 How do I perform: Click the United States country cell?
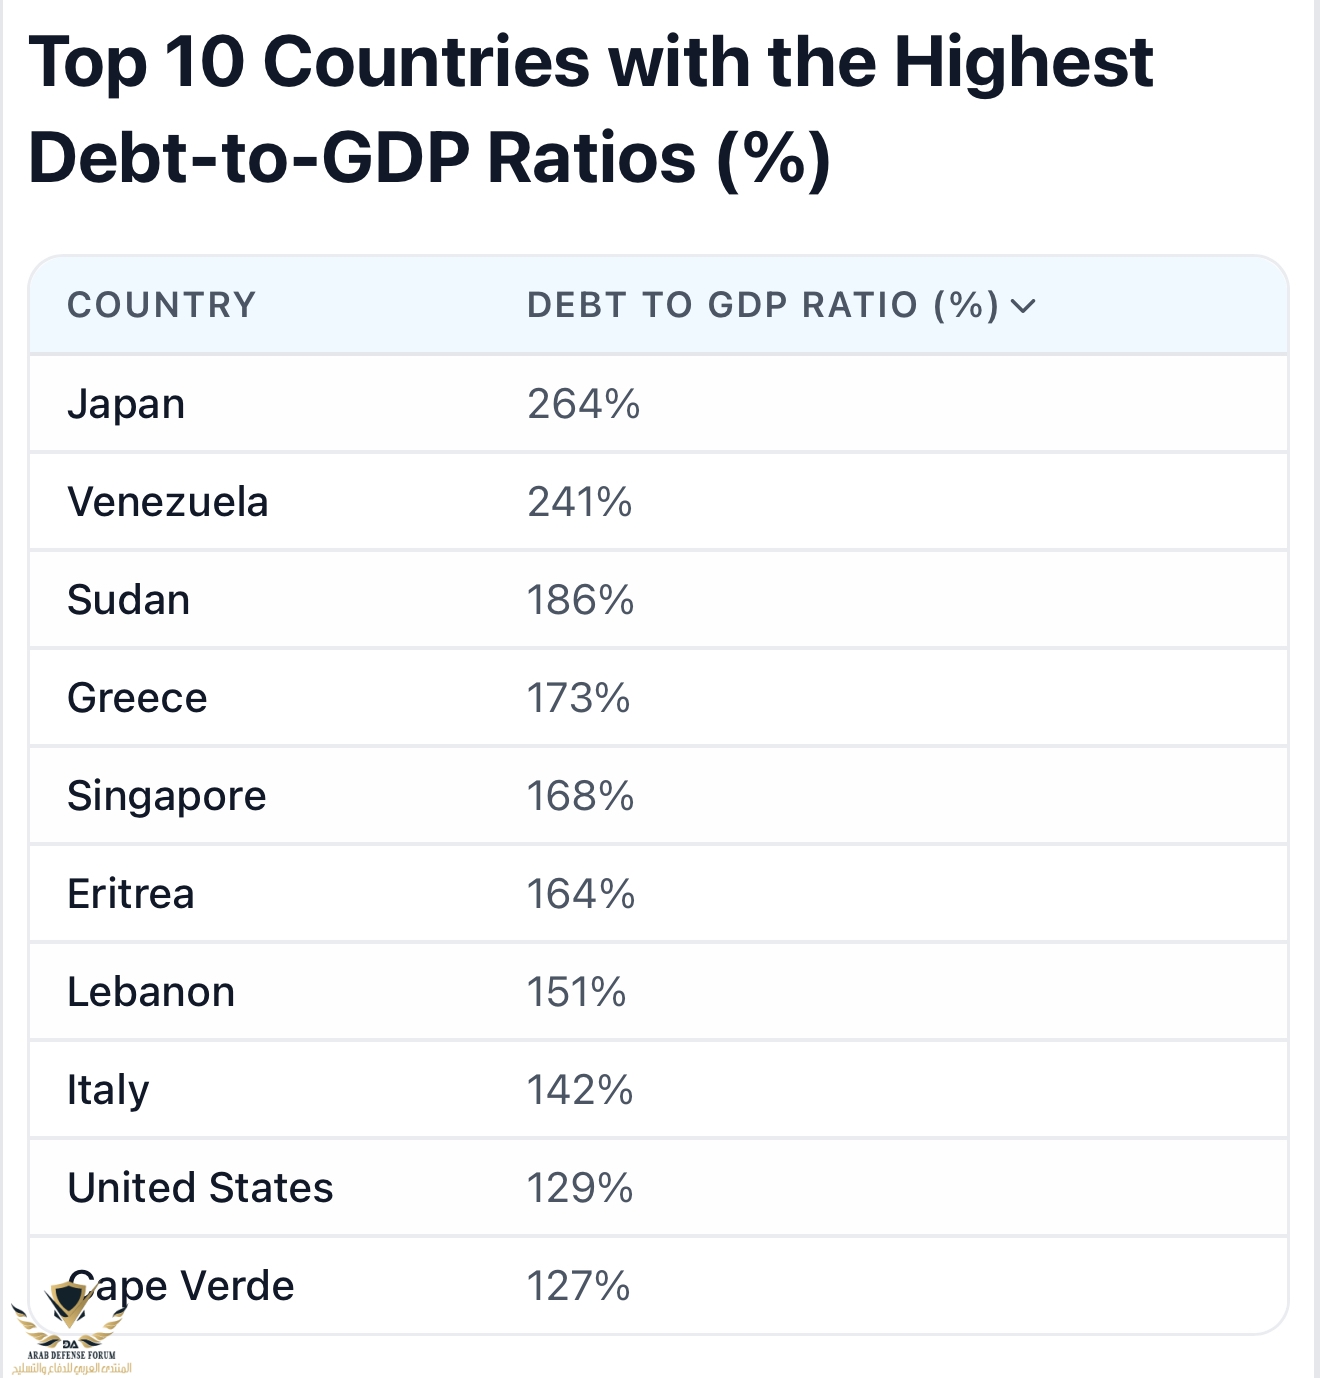(x=200, y=1188)
